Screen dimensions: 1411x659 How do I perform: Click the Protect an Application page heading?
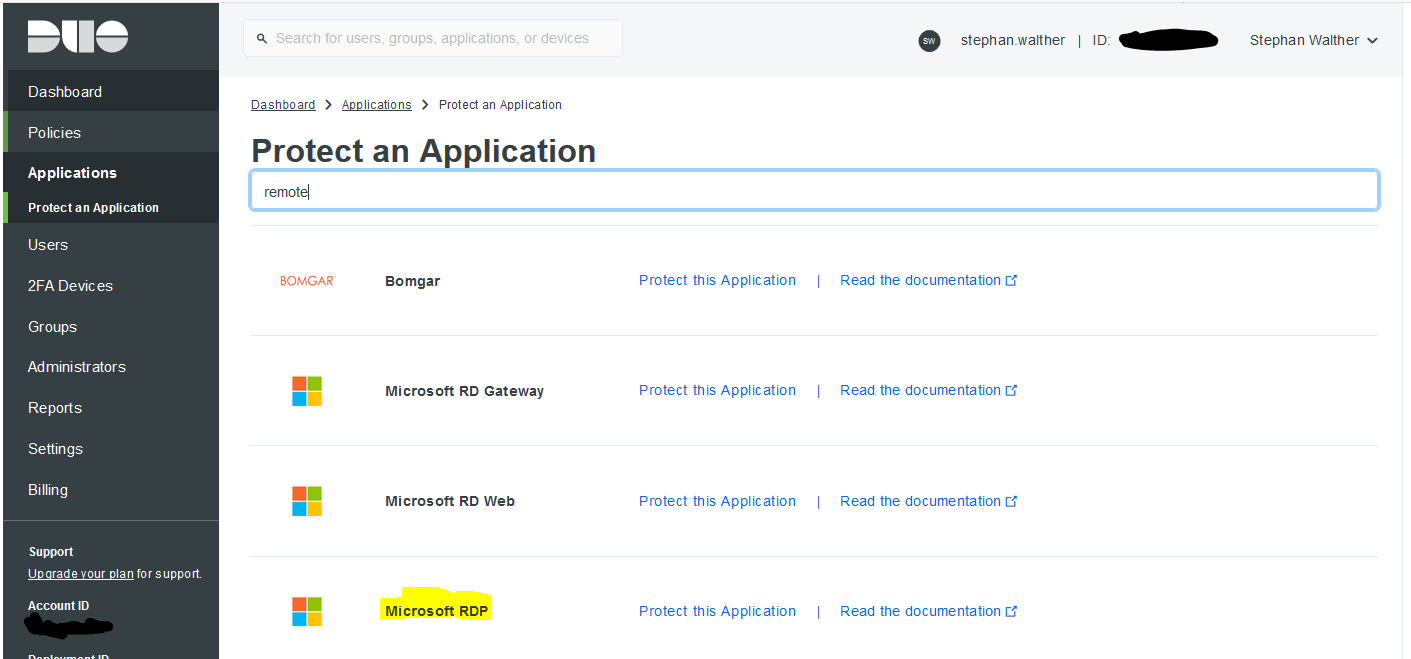[x=423, y=151]
